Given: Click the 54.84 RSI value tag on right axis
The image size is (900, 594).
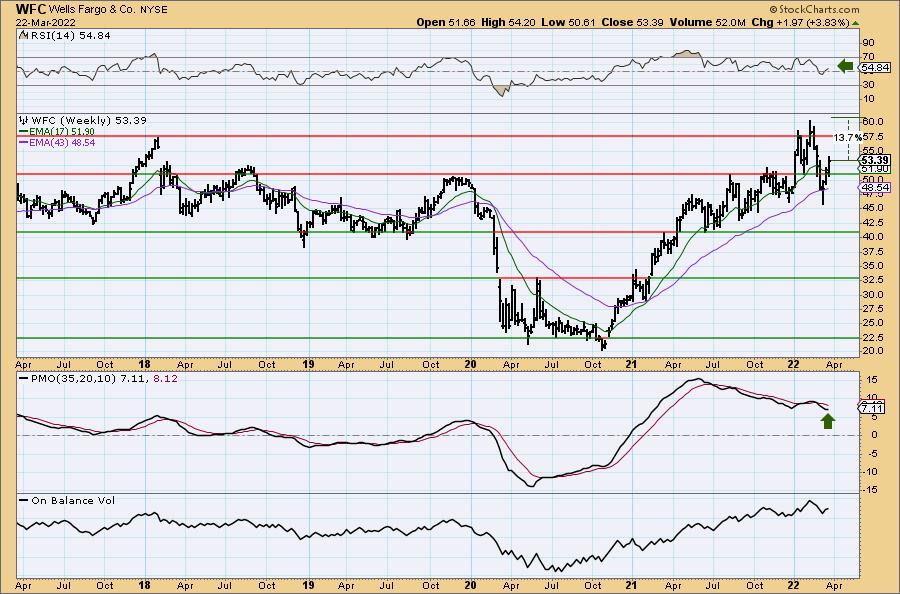Looking at the screenshot, I should coord(874,68).
